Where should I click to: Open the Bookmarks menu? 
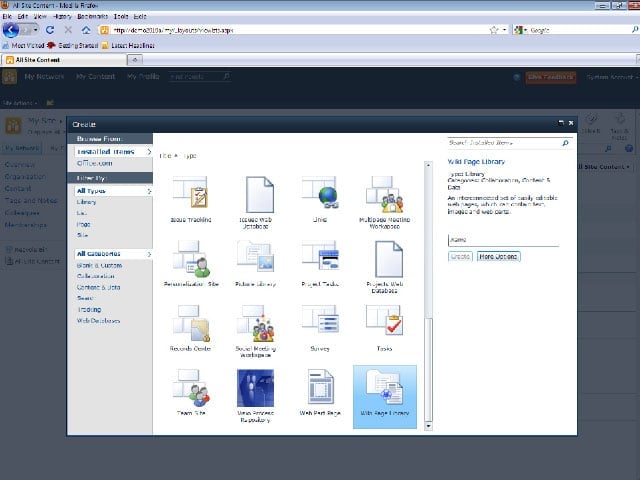click(93, 16)
